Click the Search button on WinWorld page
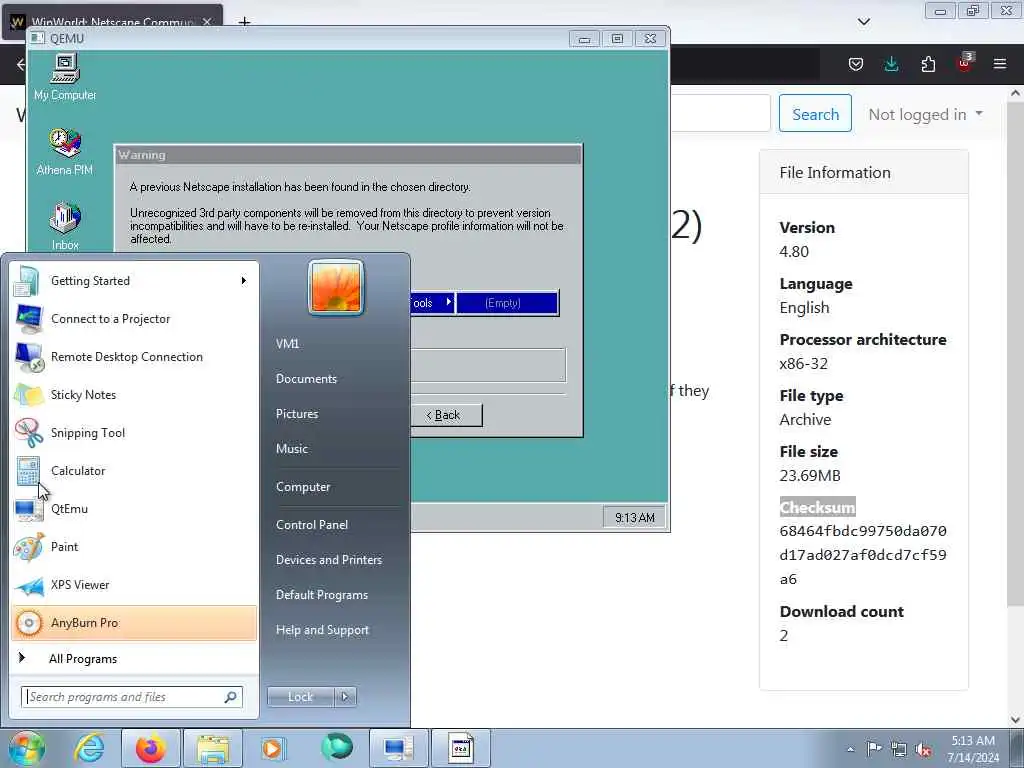 815,114
